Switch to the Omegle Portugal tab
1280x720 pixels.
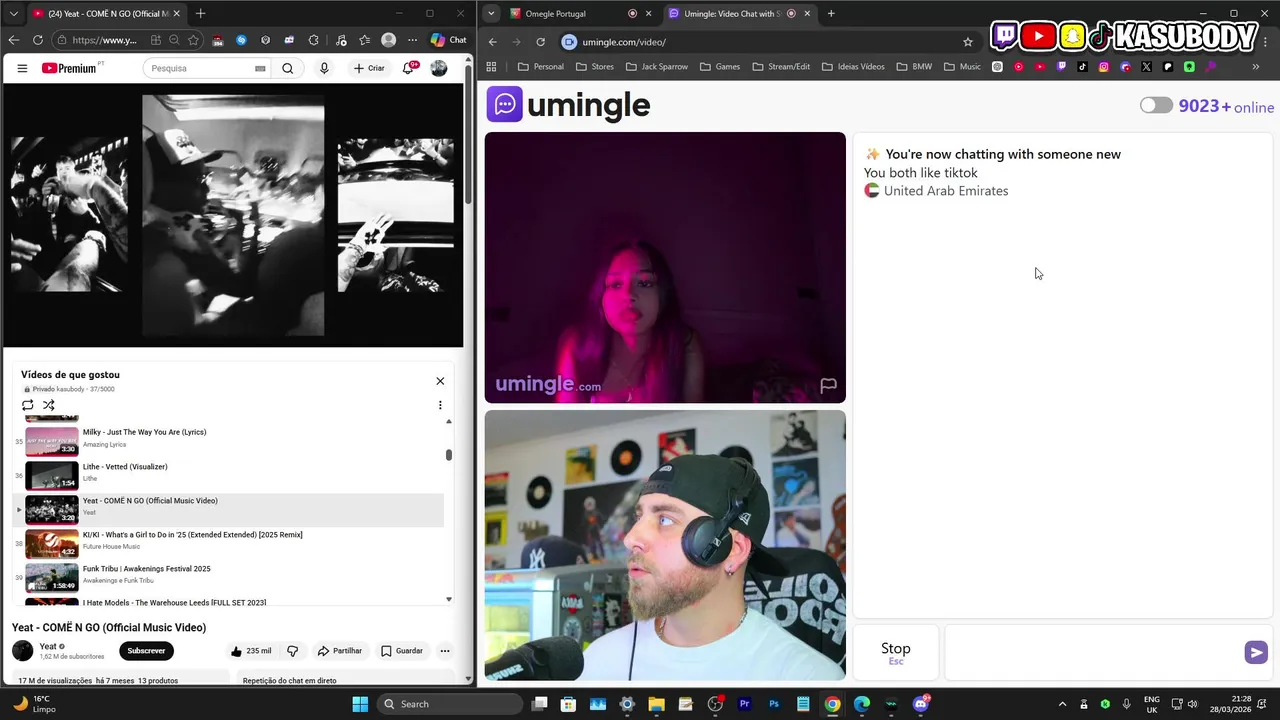click(567, 14)
